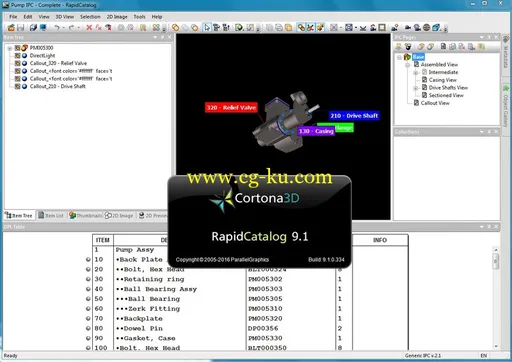Click the document page icon in IPC Pages toolbar

click(x=443, y=46)
